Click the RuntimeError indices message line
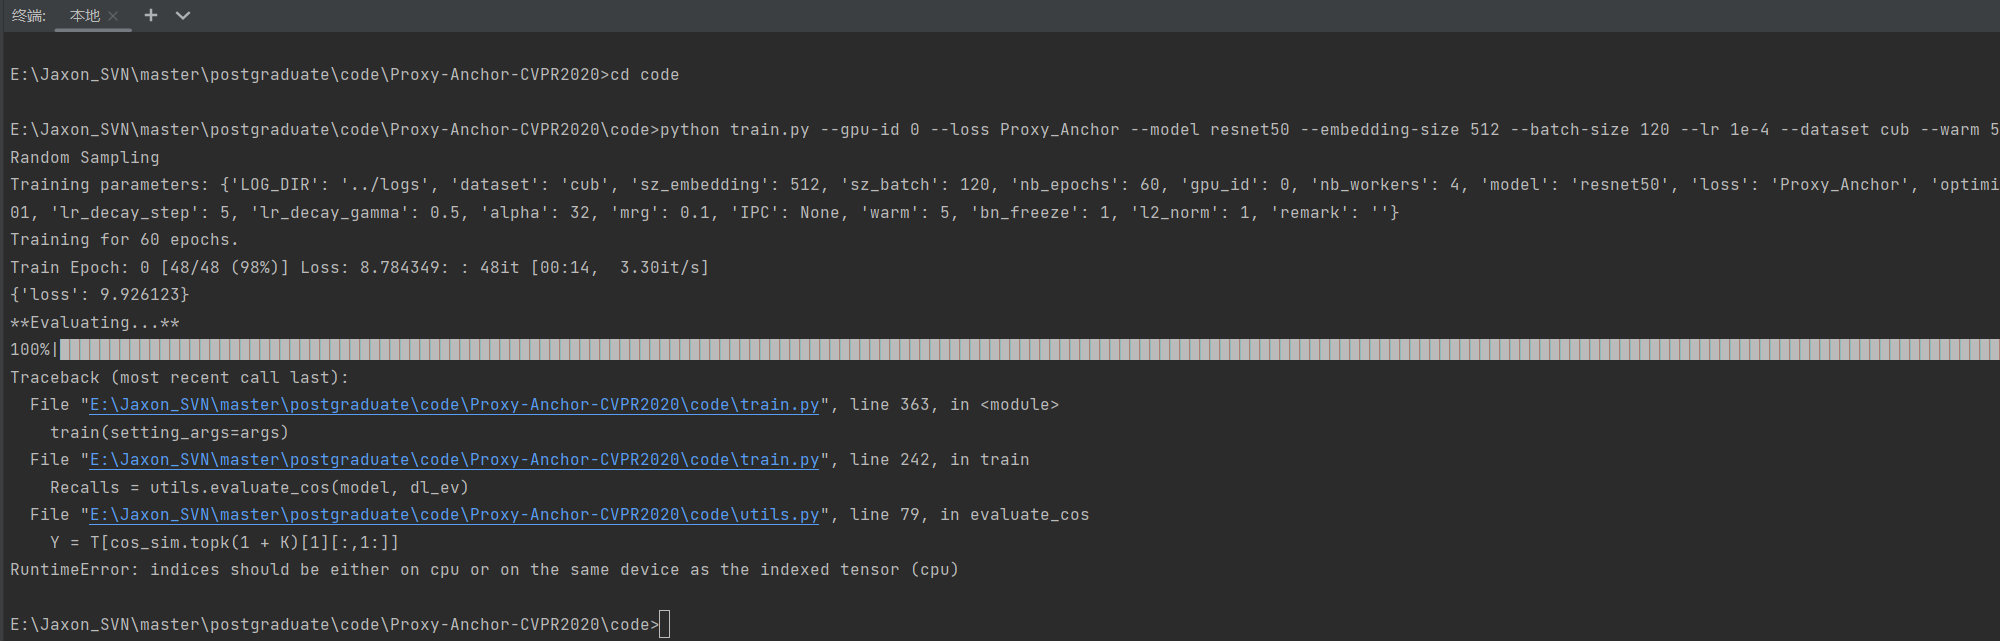Screen dimensions: 2000x641 click(x=484, y=570)
